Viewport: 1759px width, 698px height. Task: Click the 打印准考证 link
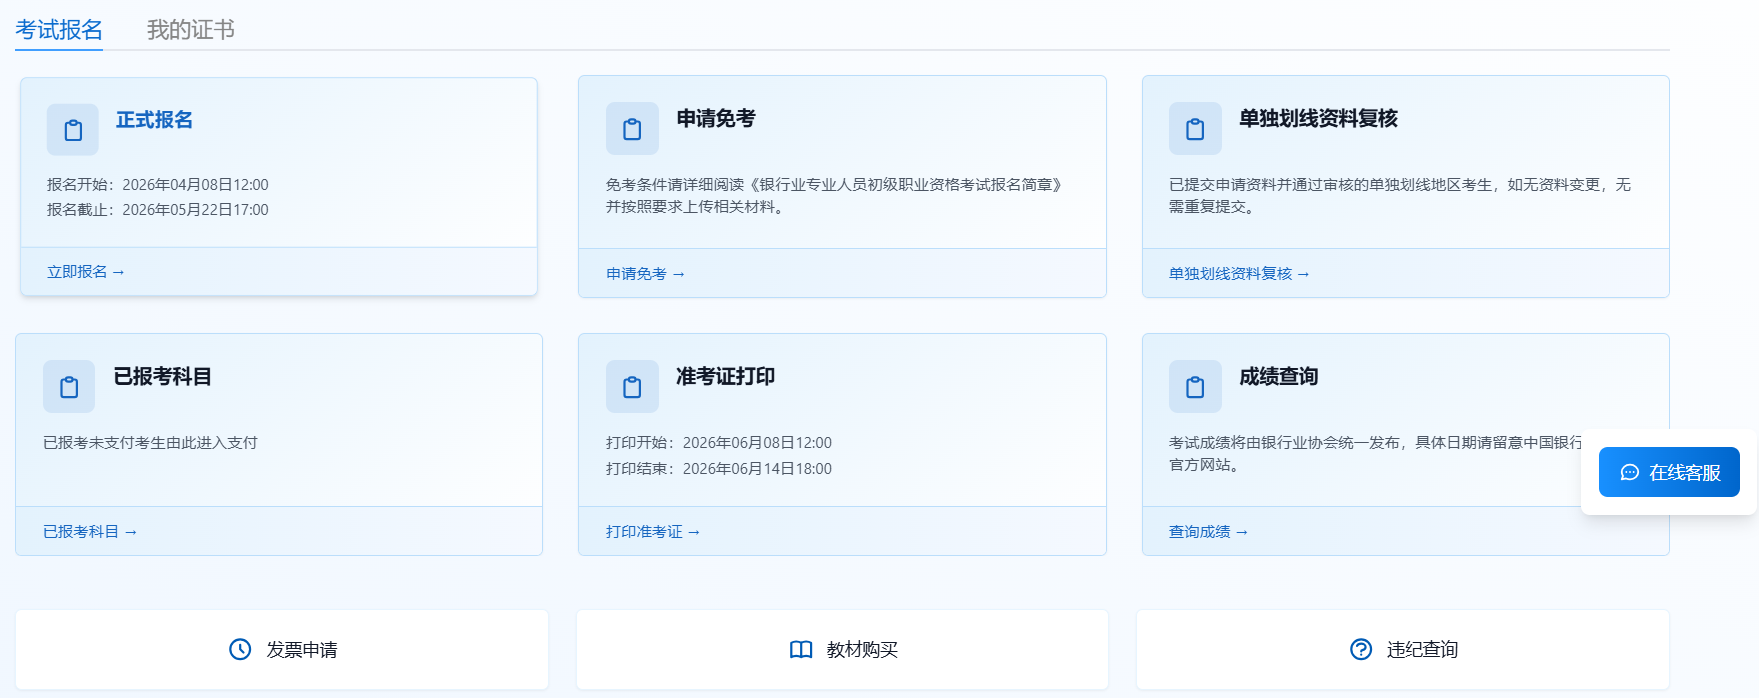pos(652,532)
